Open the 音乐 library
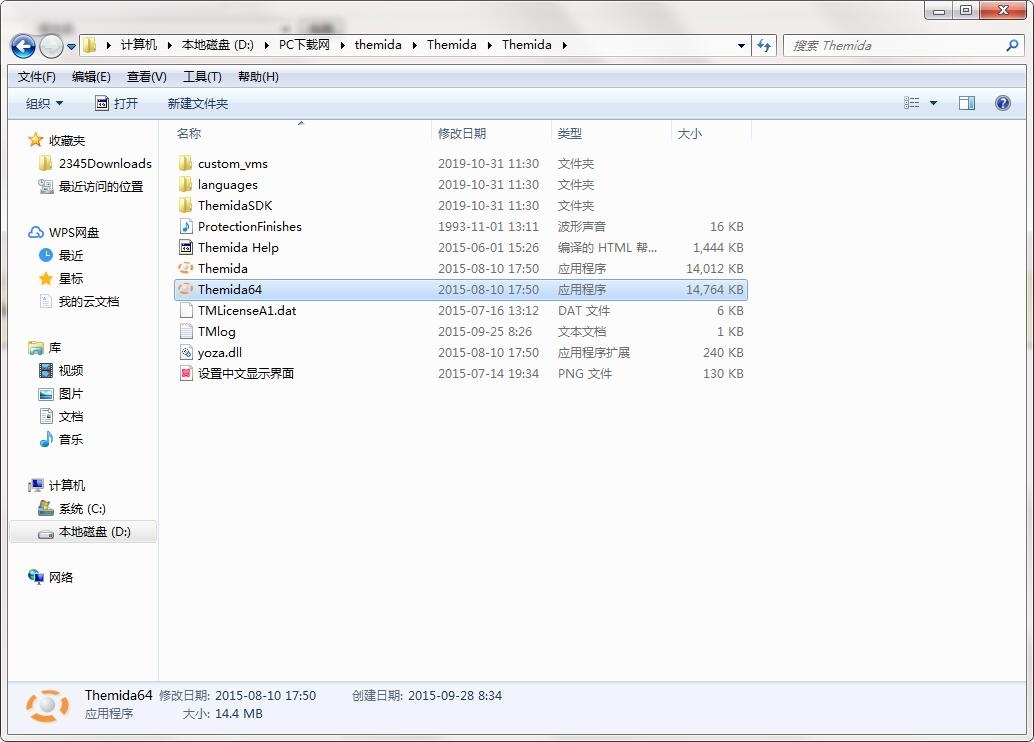1034x742 pixels. pos(61,439)
